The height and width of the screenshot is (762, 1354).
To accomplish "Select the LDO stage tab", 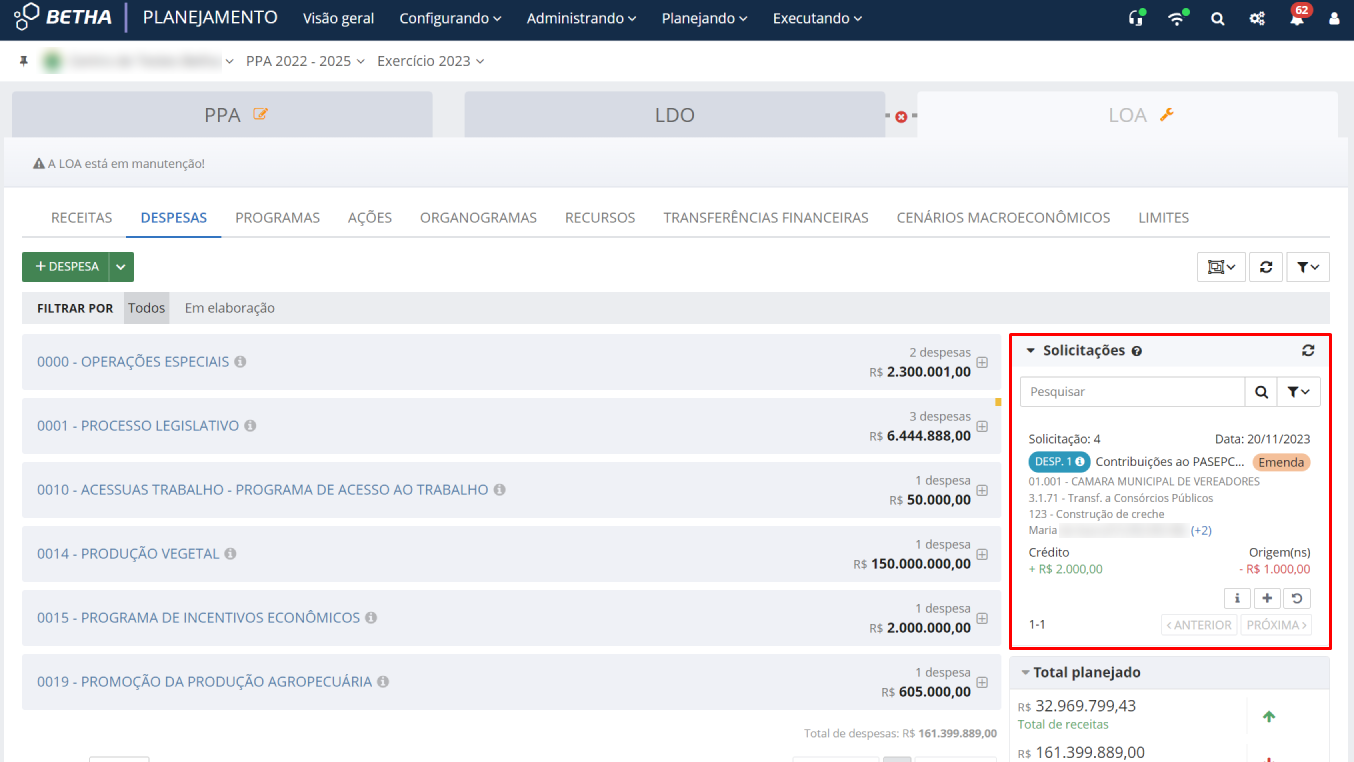I will 674,115.
